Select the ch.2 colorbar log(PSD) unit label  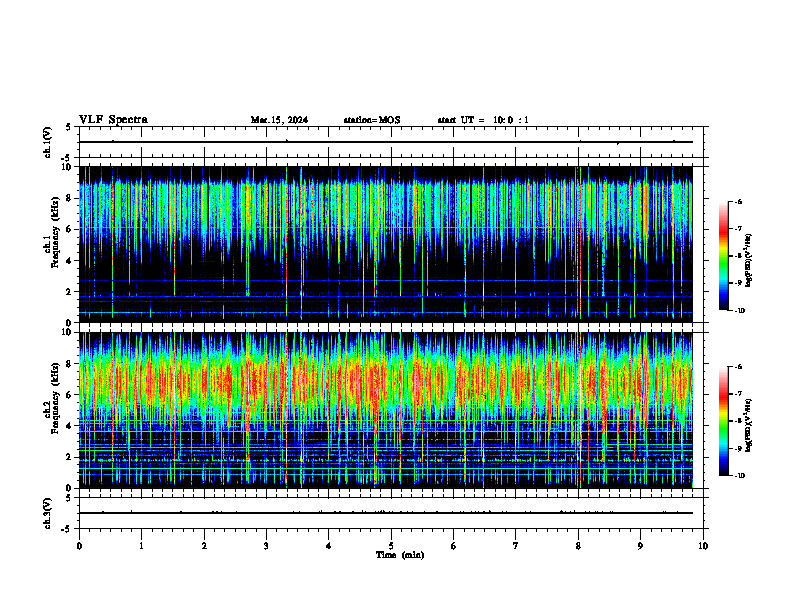click(748, 426)
